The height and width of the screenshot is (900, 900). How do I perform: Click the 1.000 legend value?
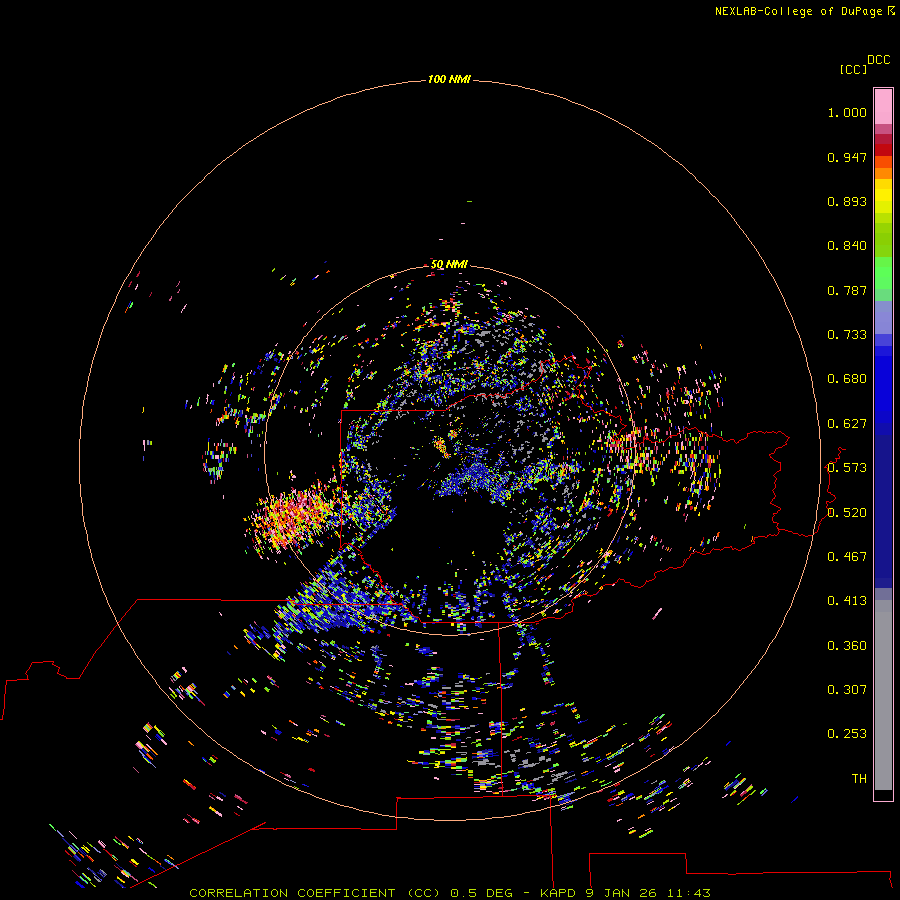pyautogui.click(x=847, y=112)
